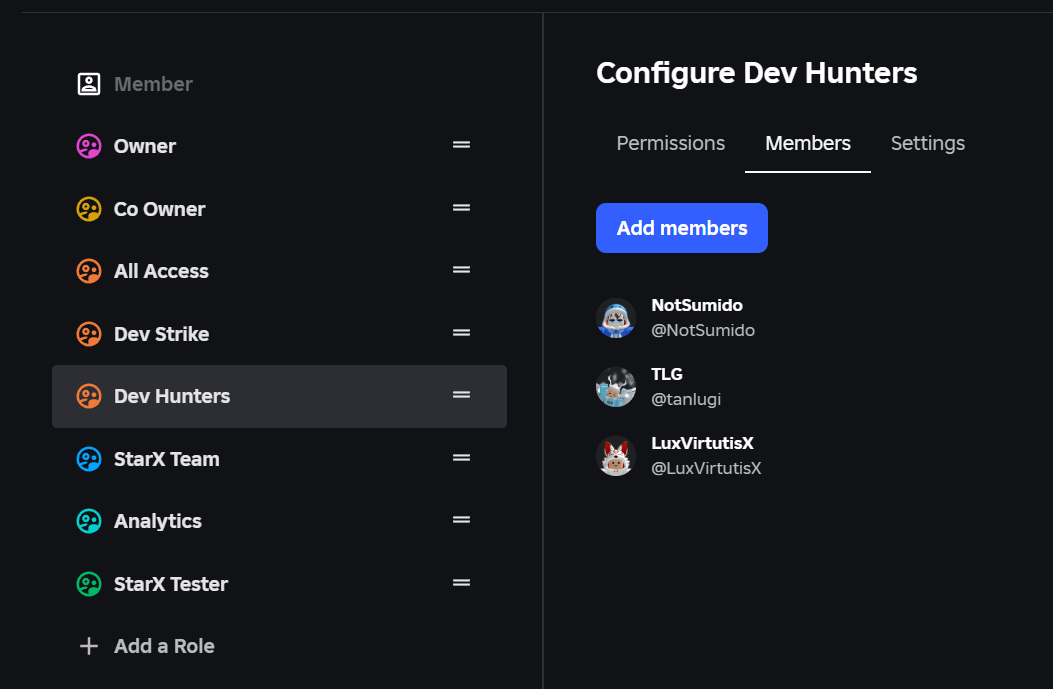The height and width of the screenshot is (689, 1053).
Task: Click the reorder handle beside Owner
Action: click(461, 144)
